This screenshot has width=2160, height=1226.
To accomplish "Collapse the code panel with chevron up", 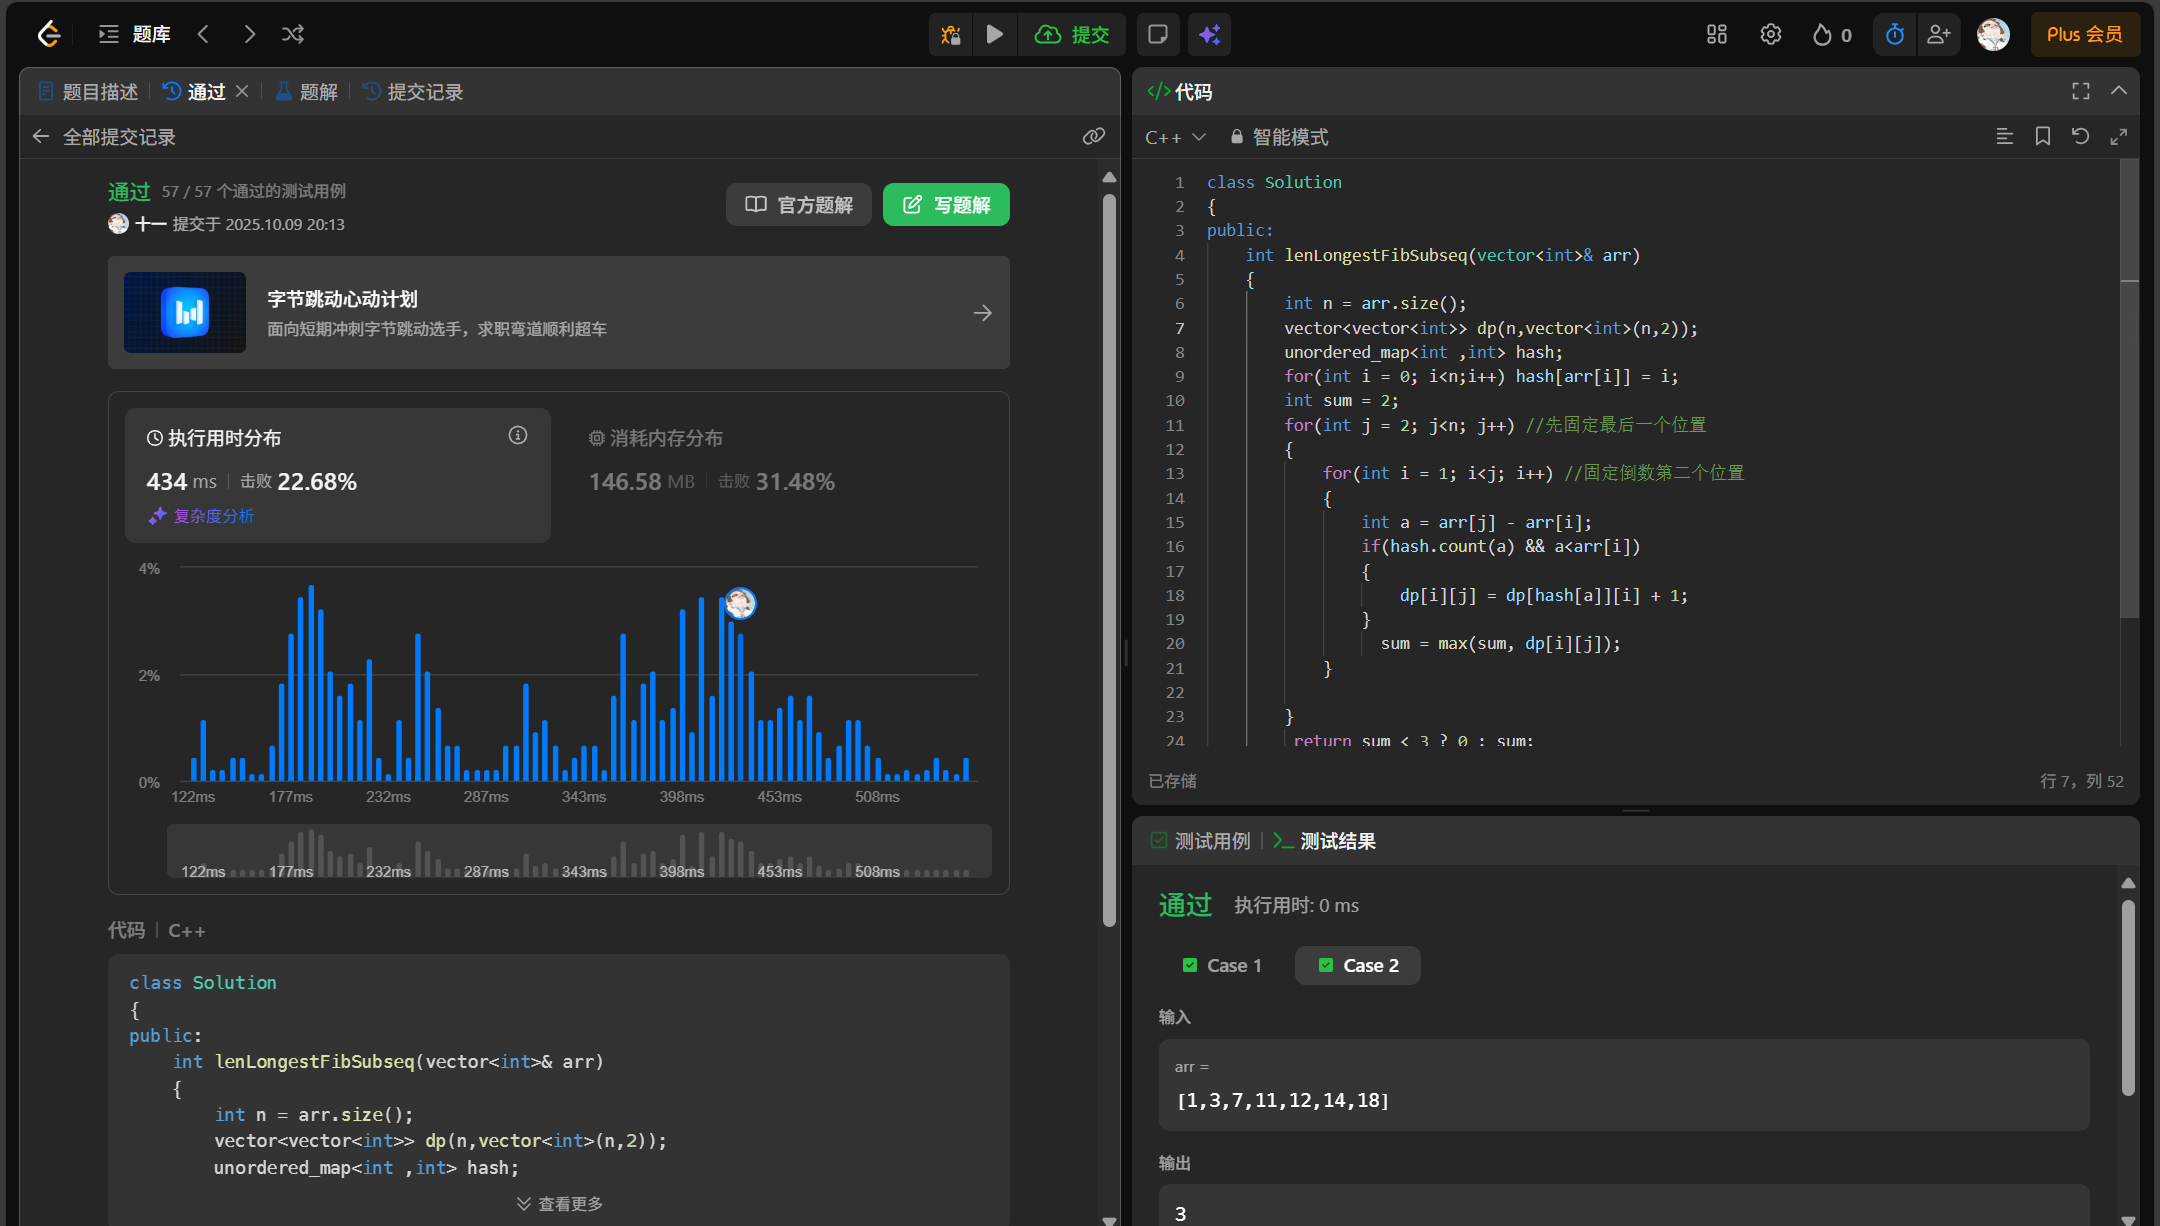I will coord(2118,91).
